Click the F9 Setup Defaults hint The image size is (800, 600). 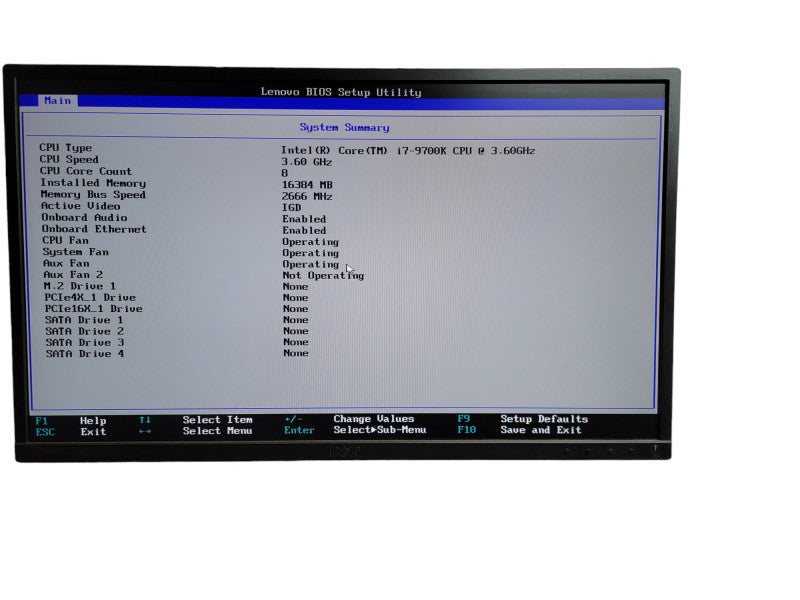[523, 419]
